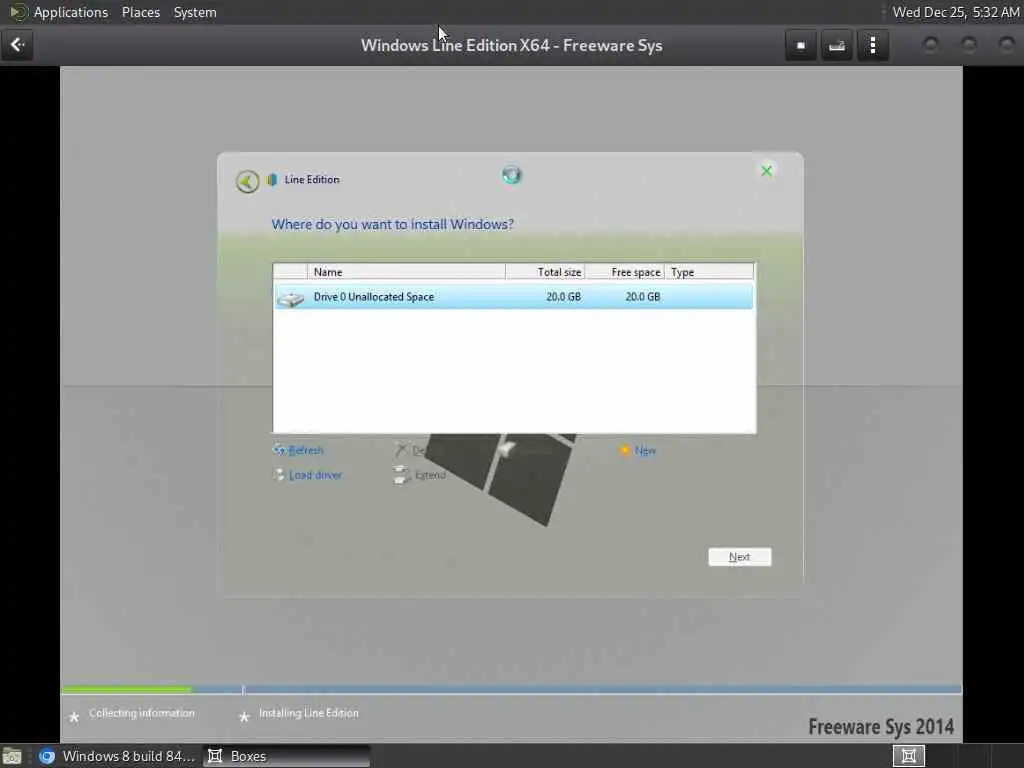Open the System menu
1024x768 pixels.
[x=195, y=12]
